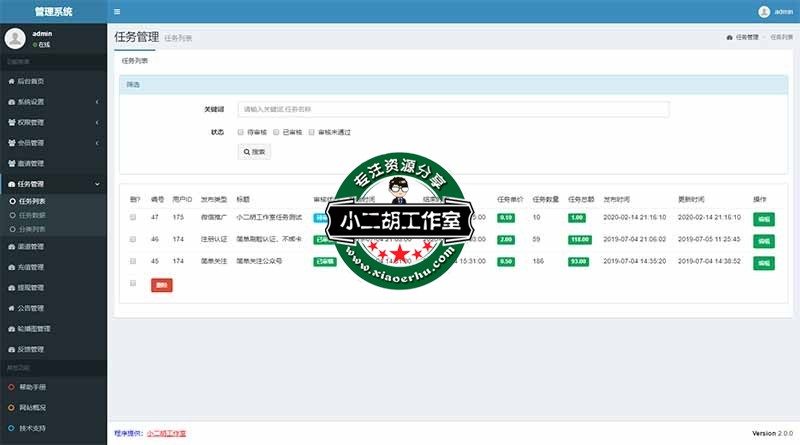Image resolution: width=800 pixels, height=445 pixels.
Task: Click the 搜索 search button
Action: [x=254, y=152]
